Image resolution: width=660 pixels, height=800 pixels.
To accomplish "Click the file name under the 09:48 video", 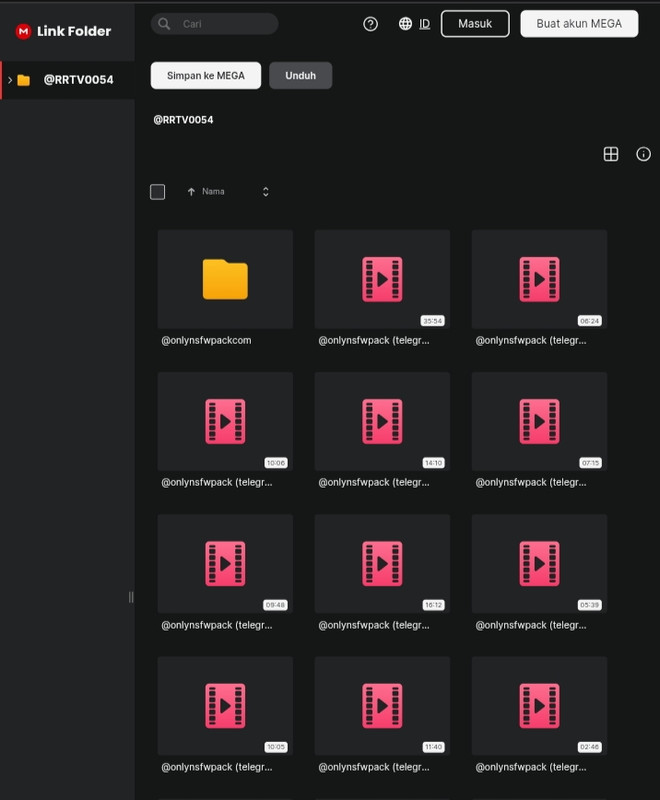I will 217,625.
